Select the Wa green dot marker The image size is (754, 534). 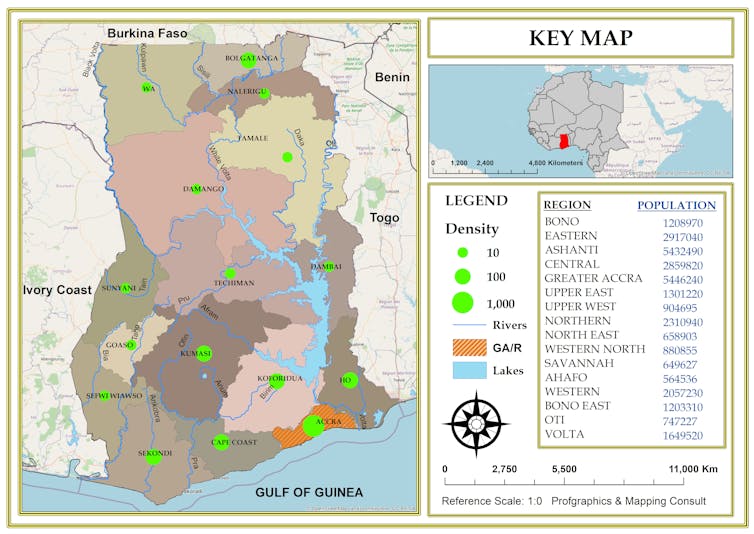147,88
